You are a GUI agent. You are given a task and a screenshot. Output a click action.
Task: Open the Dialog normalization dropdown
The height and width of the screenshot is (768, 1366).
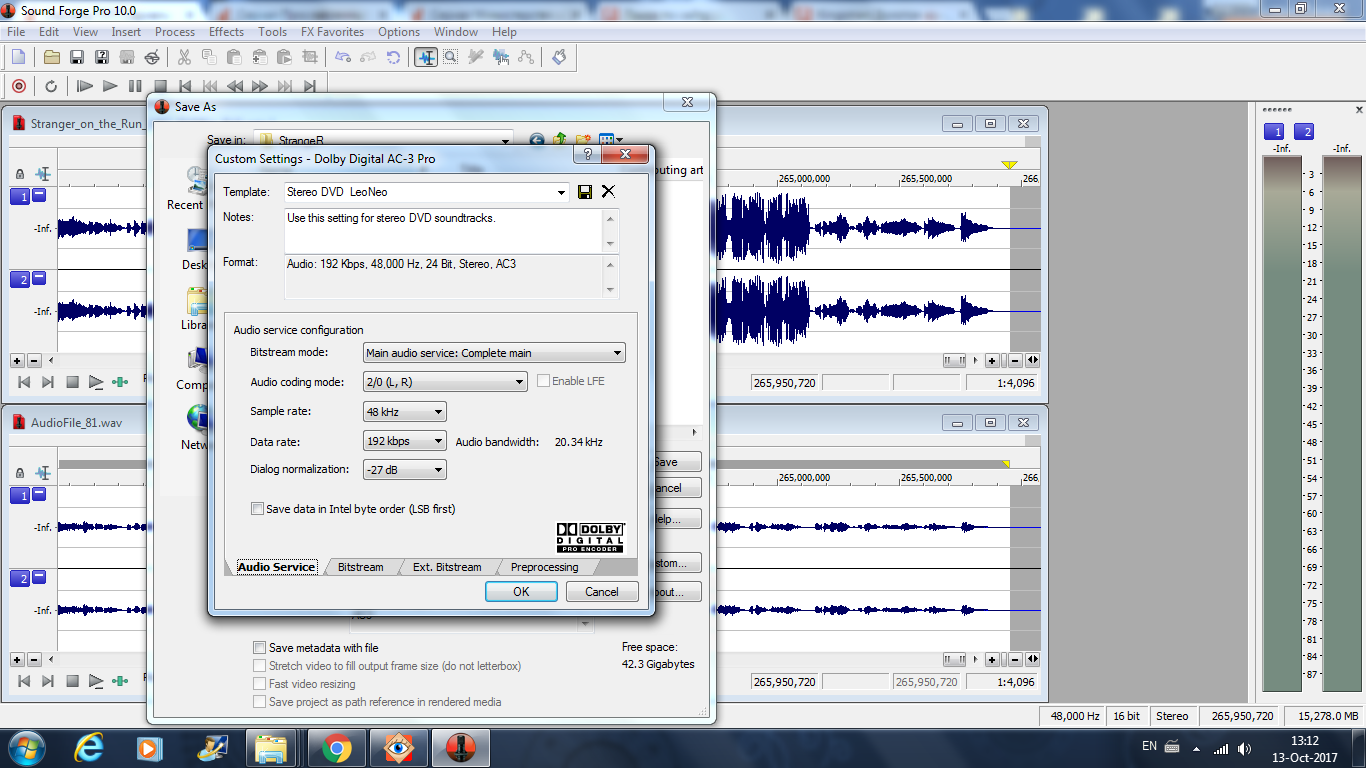point(438,470)
